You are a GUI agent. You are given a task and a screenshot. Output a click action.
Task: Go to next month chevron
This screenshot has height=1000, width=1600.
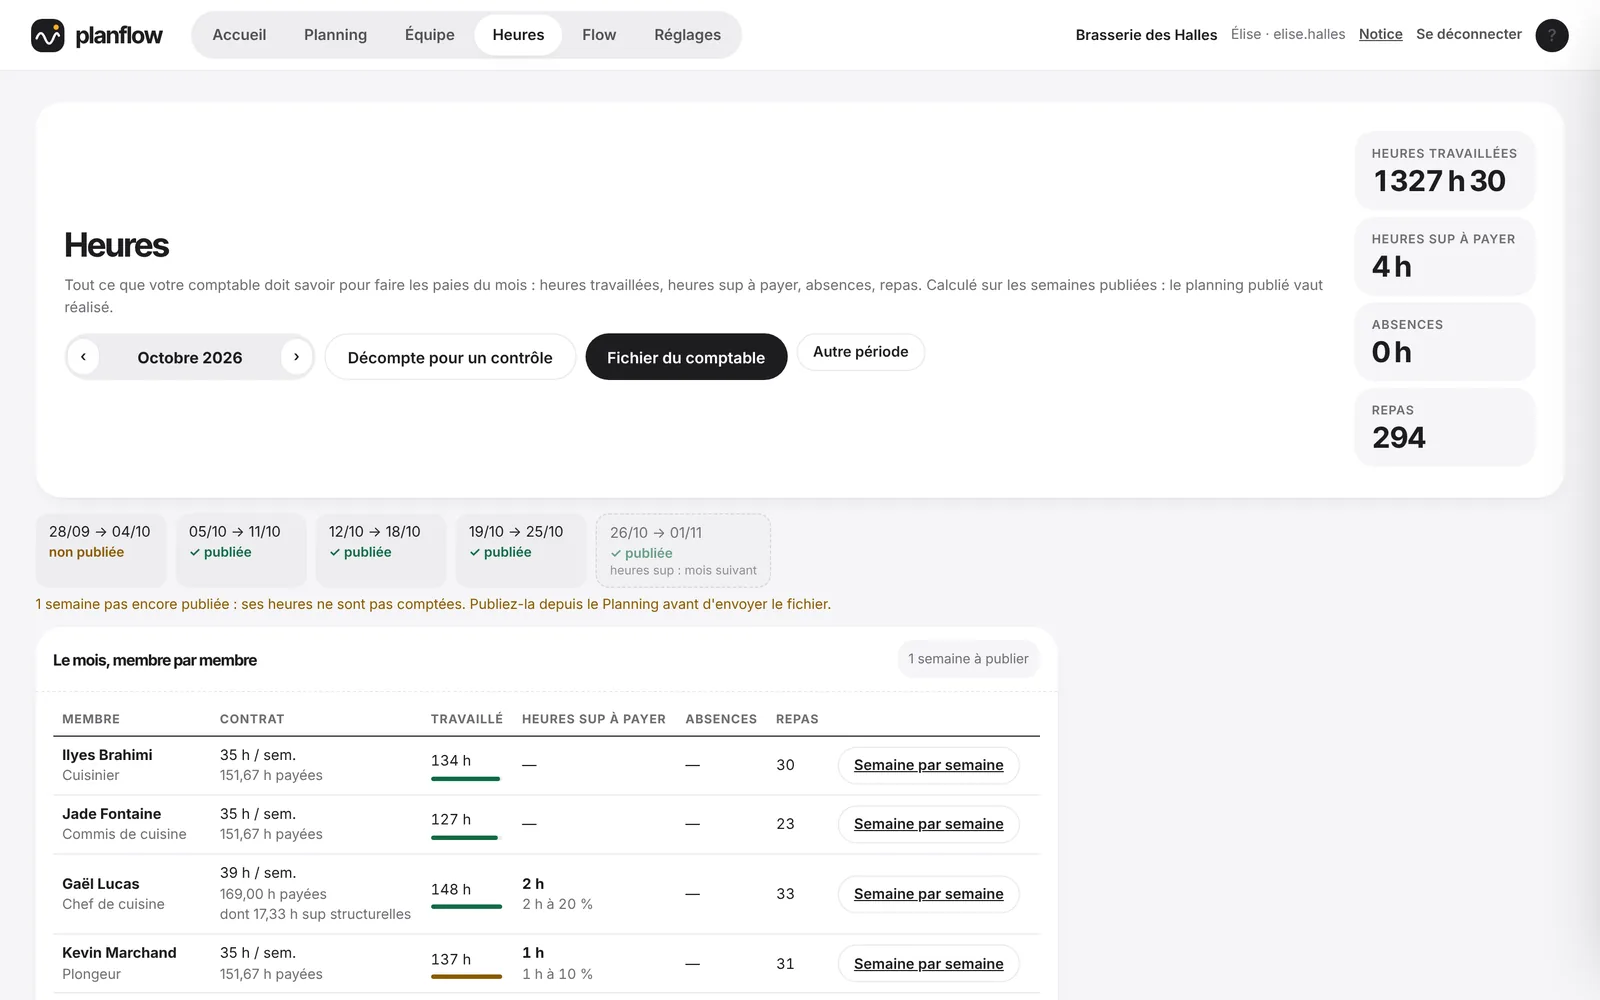pyautogui.click(x=296, y=357)
